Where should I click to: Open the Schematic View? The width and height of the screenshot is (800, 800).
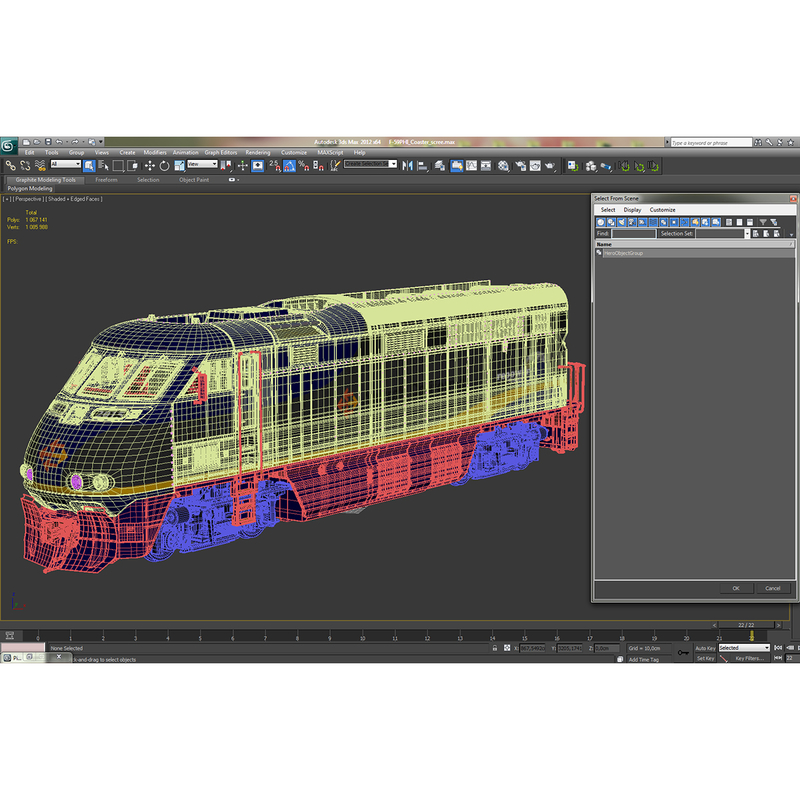486,166
